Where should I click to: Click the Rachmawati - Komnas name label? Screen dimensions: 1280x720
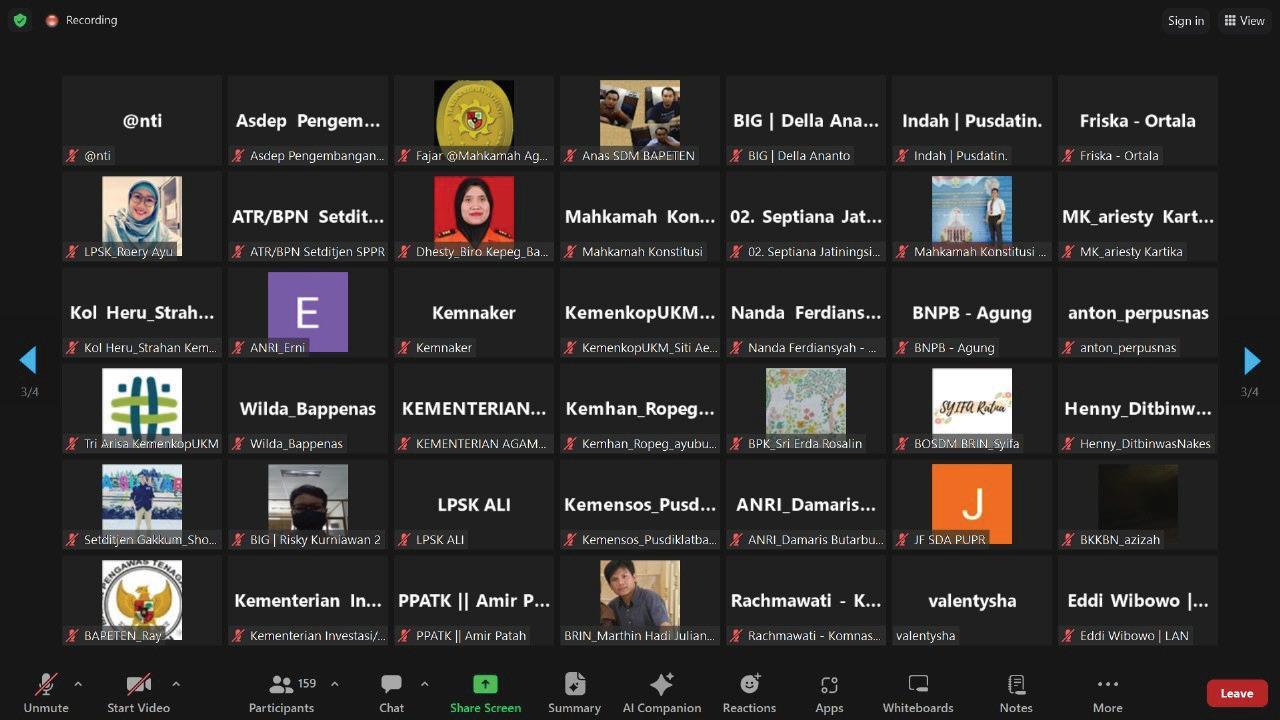click(814, 635)
